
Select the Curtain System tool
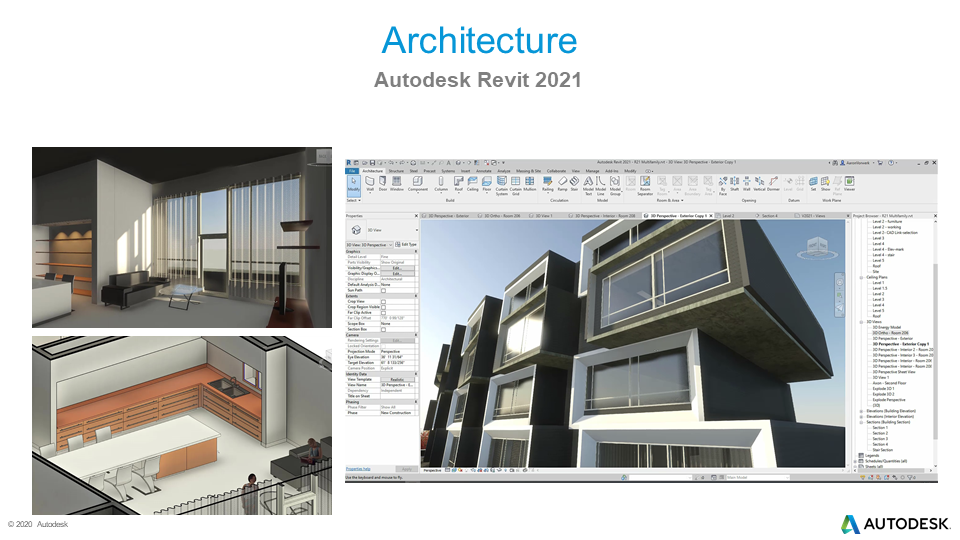pos(501,186)
